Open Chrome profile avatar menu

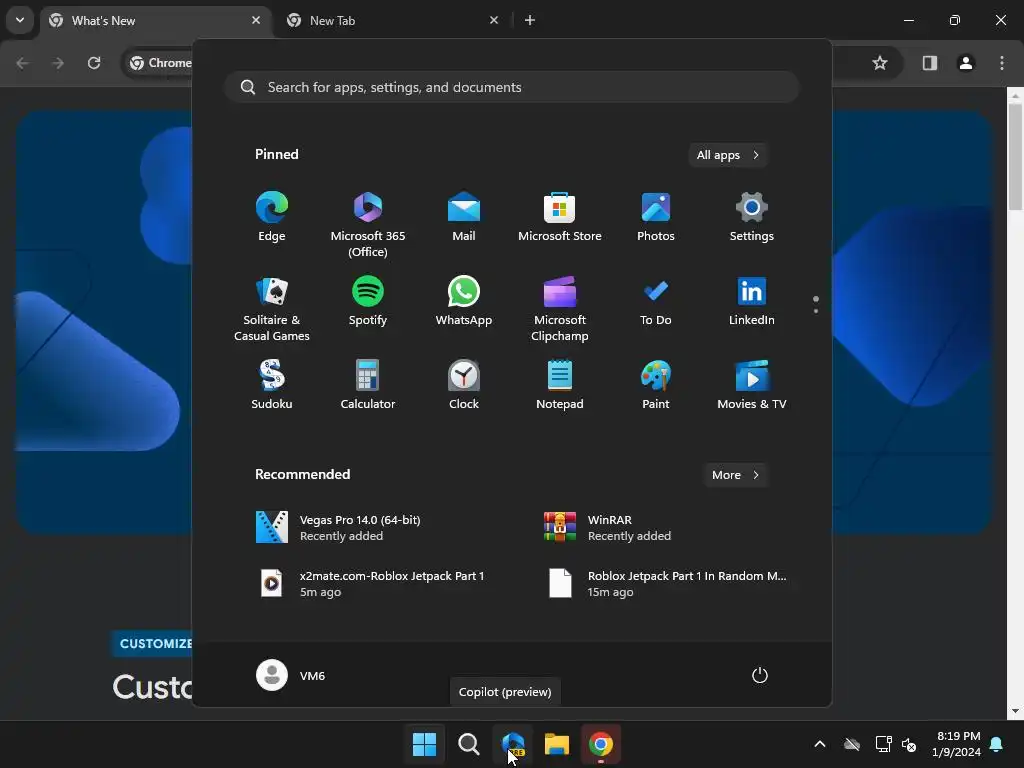tap(966, 63)
